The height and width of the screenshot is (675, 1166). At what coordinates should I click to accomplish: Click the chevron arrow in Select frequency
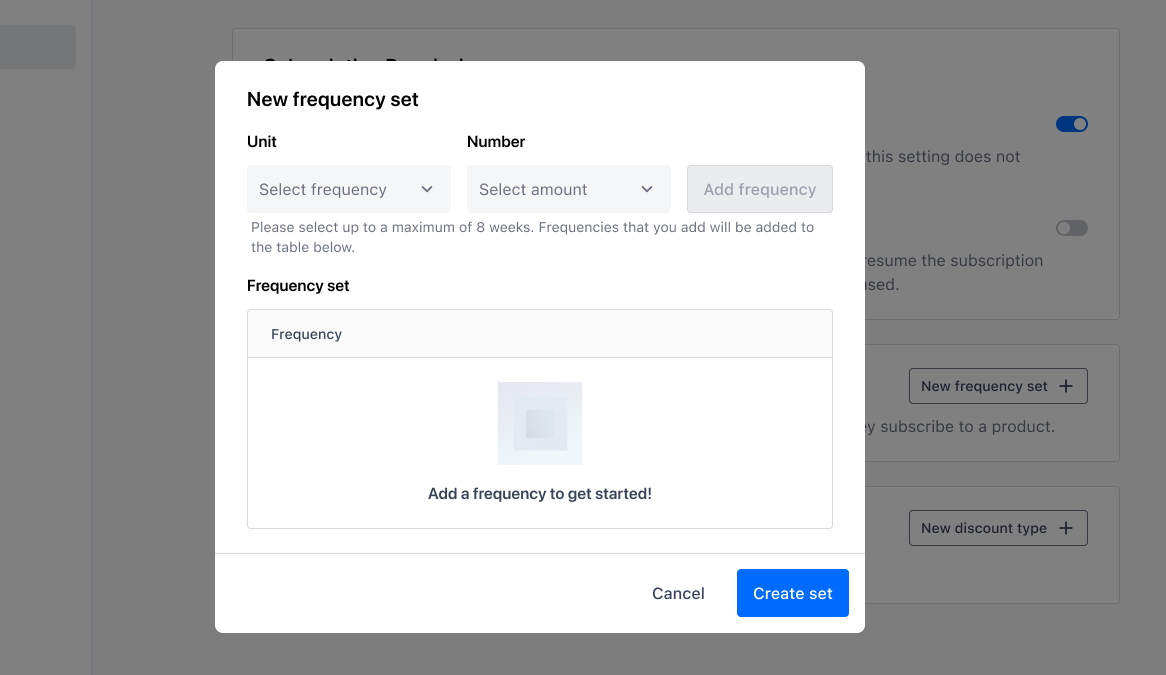click(427, 190)
